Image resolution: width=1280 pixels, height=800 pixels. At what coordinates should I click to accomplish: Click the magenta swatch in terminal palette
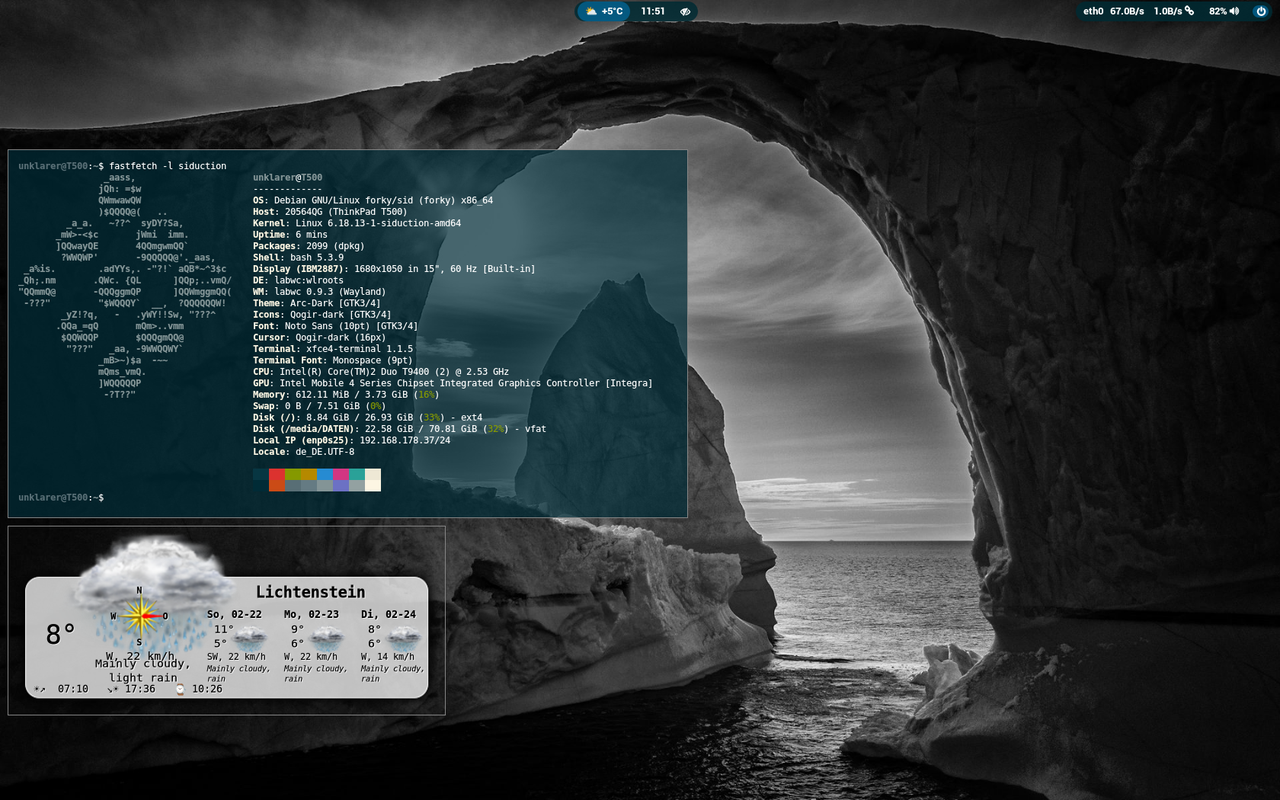341,474
